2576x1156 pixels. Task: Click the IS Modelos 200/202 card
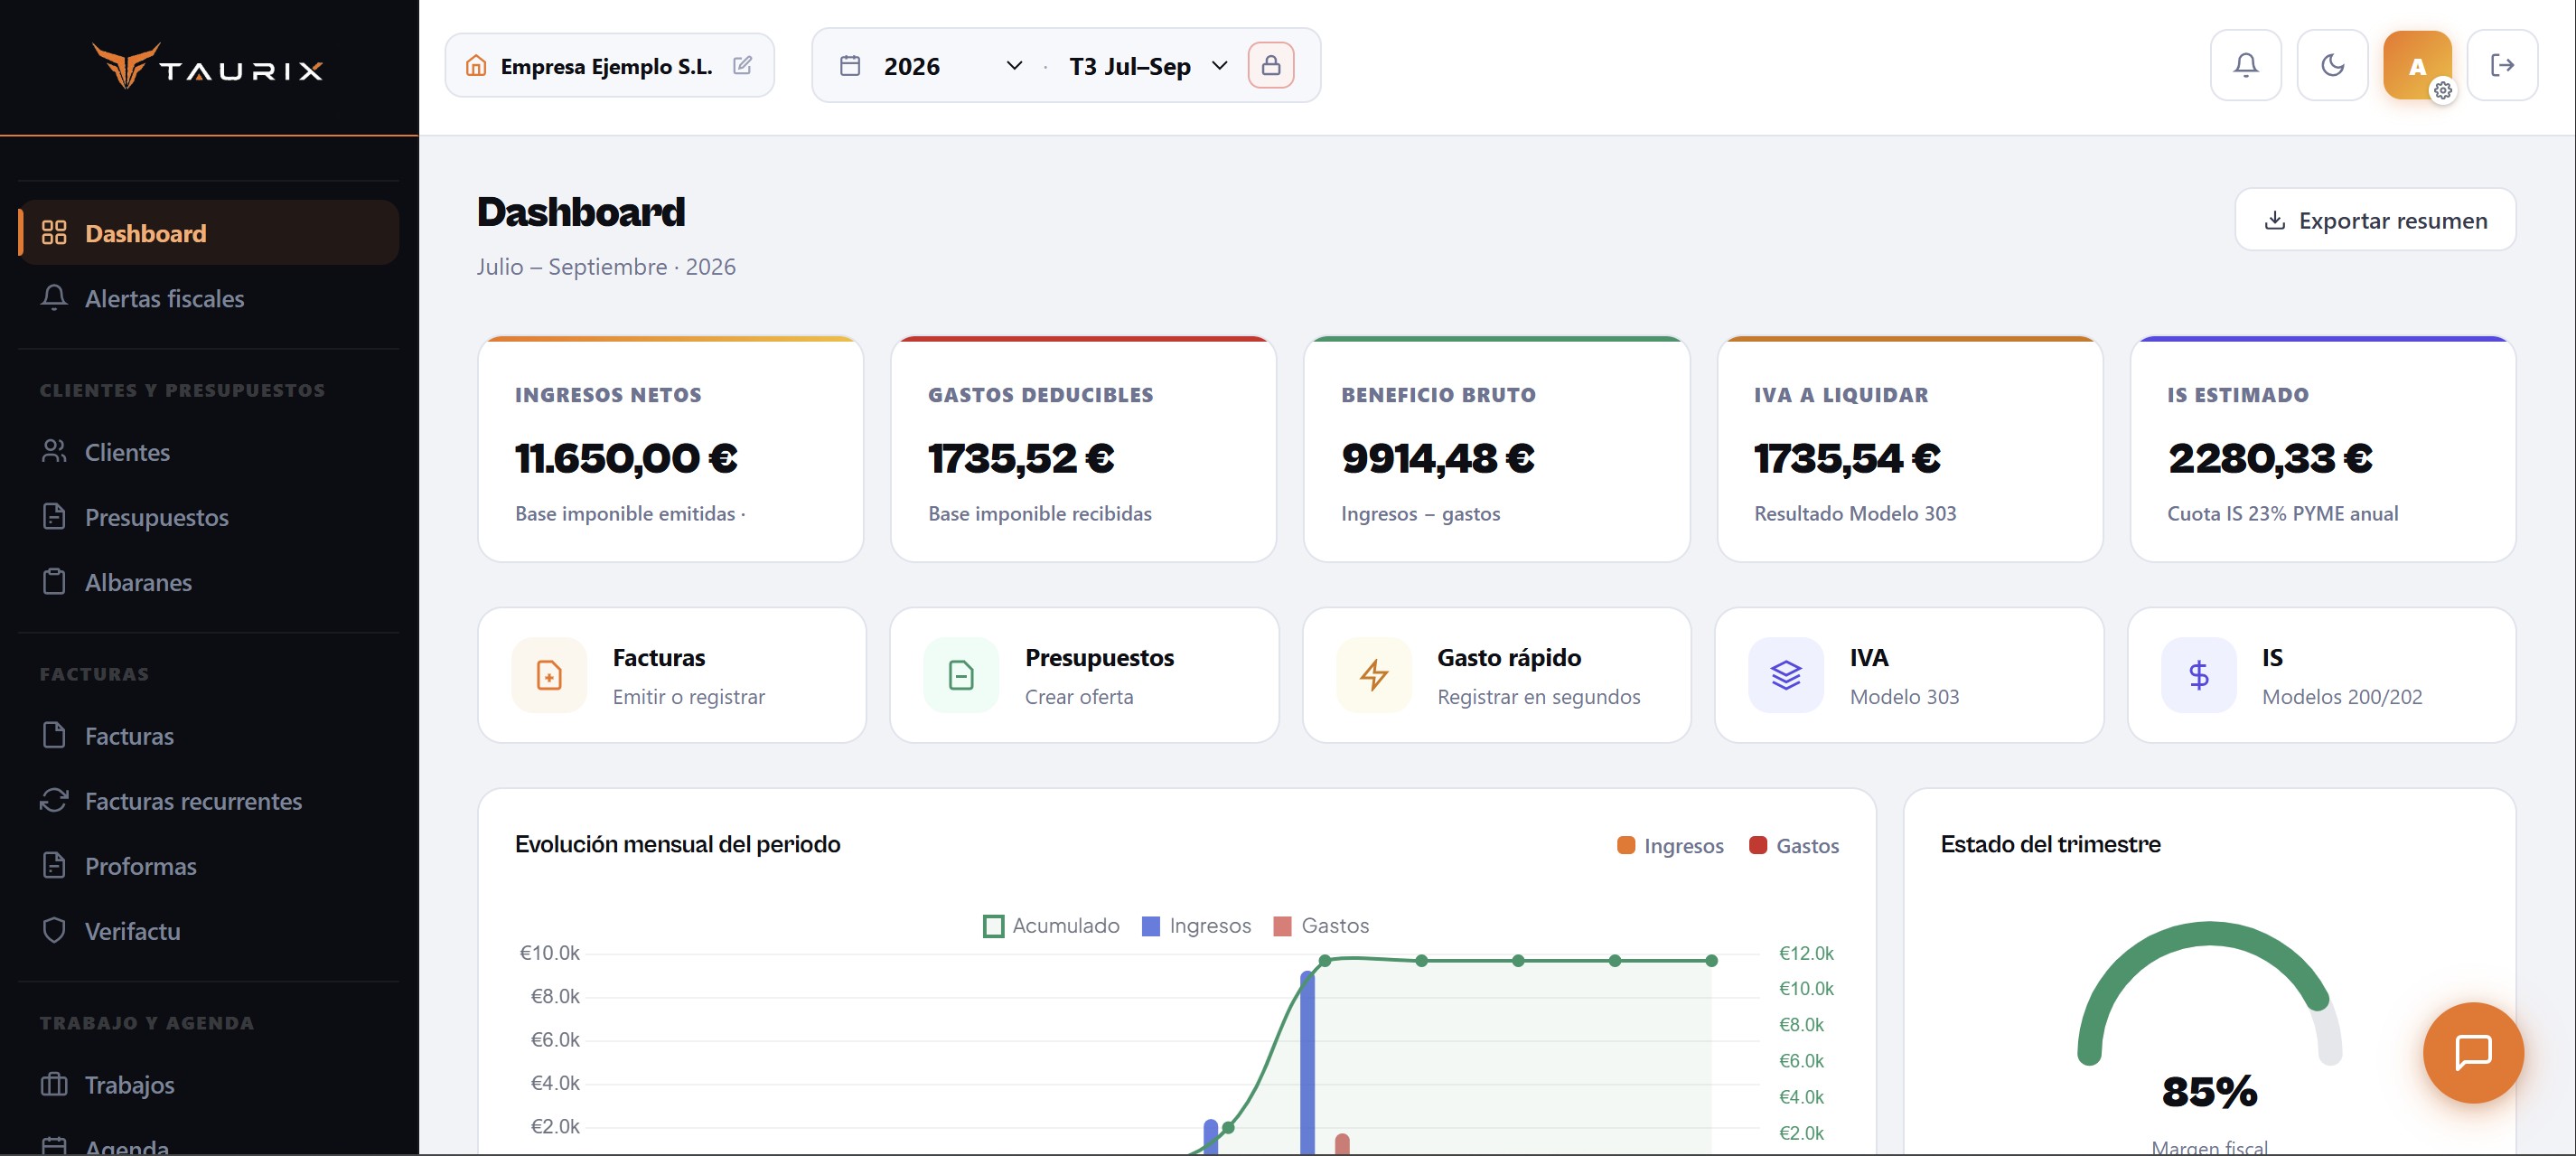[x=2321, y=676]
